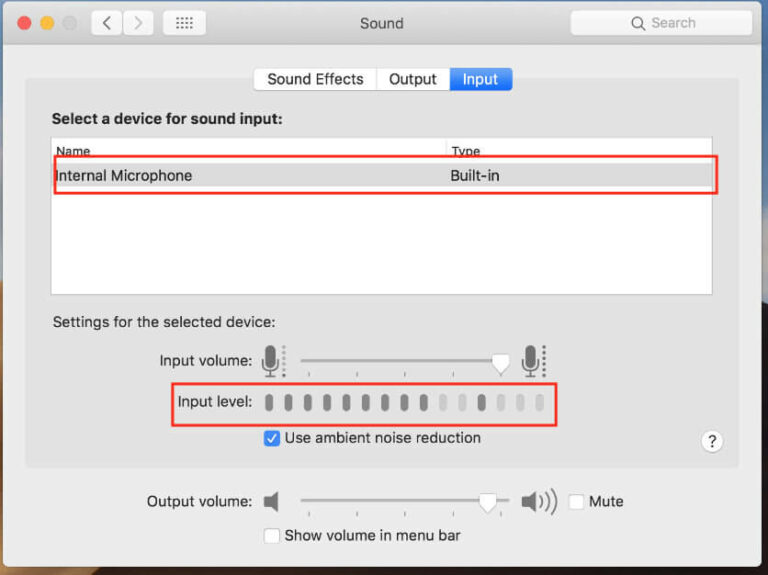Select the Input tab
Viewport: 768px width, 575px height.
tap(480, 79)
